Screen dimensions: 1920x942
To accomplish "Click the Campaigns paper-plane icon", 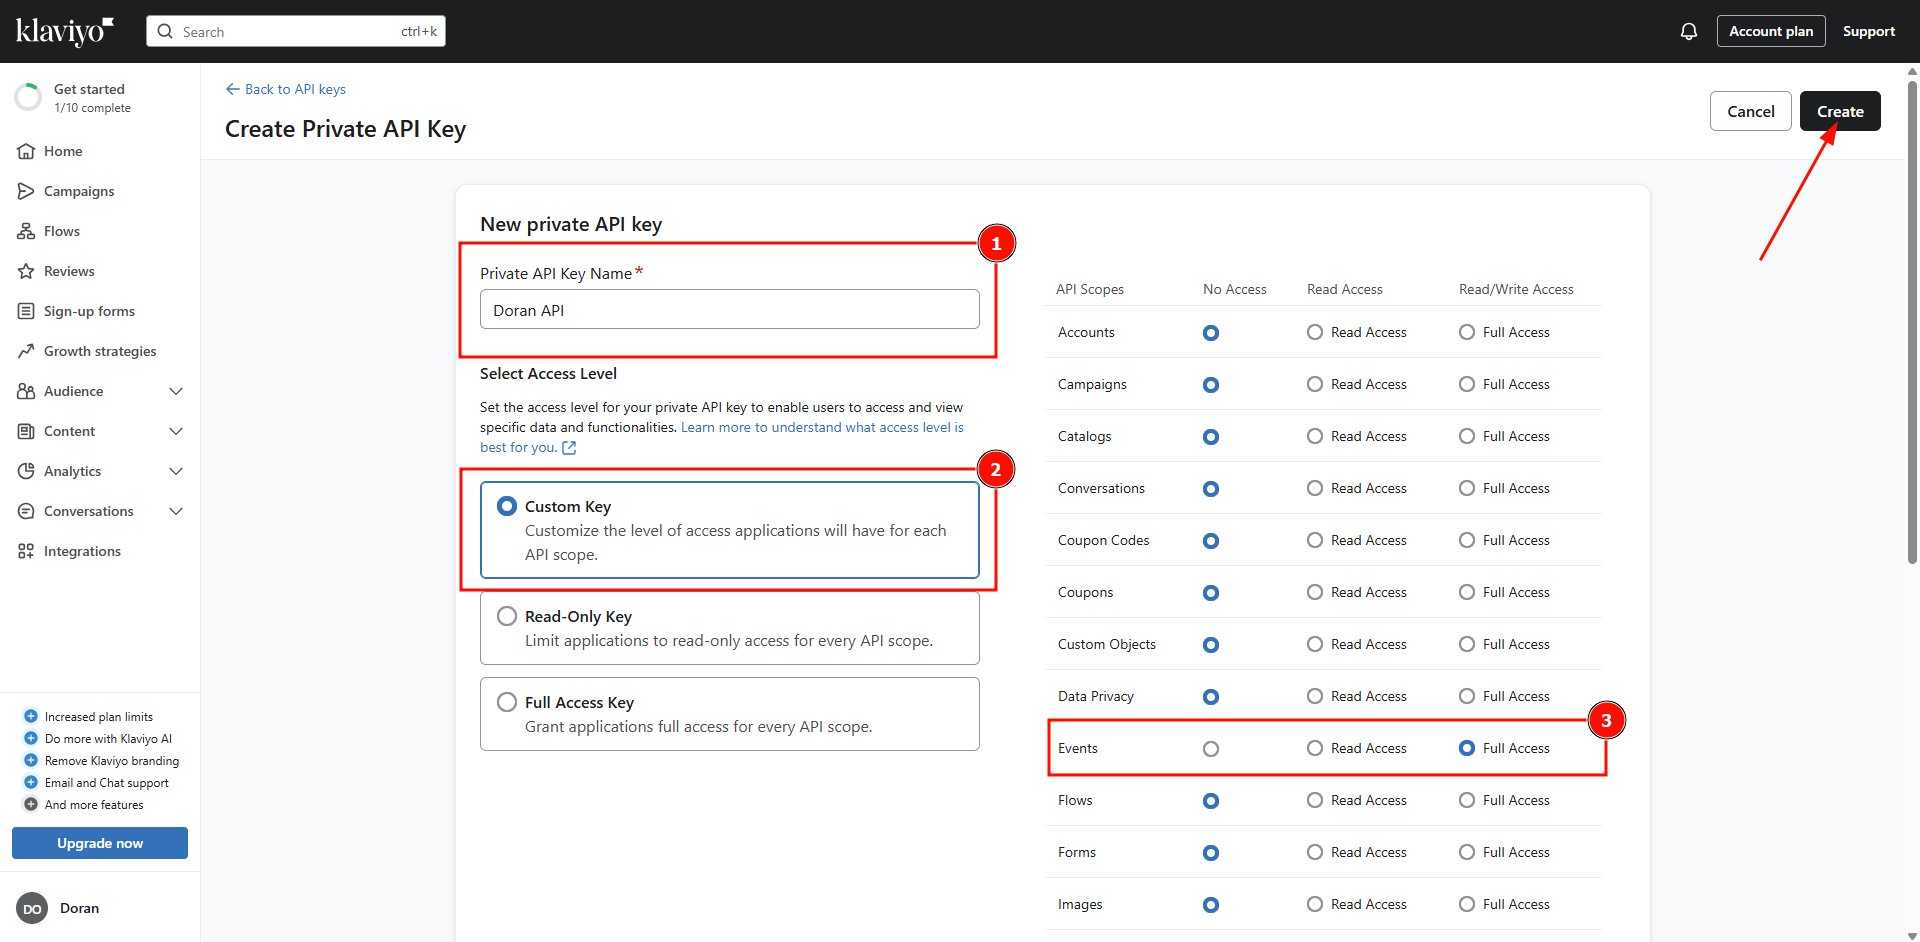I will point(26,191).
